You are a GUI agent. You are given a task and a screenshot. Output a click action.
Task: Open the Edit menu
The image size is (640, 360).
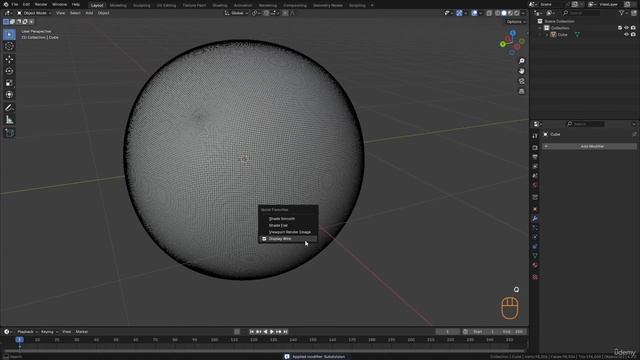tap(27, 4)
